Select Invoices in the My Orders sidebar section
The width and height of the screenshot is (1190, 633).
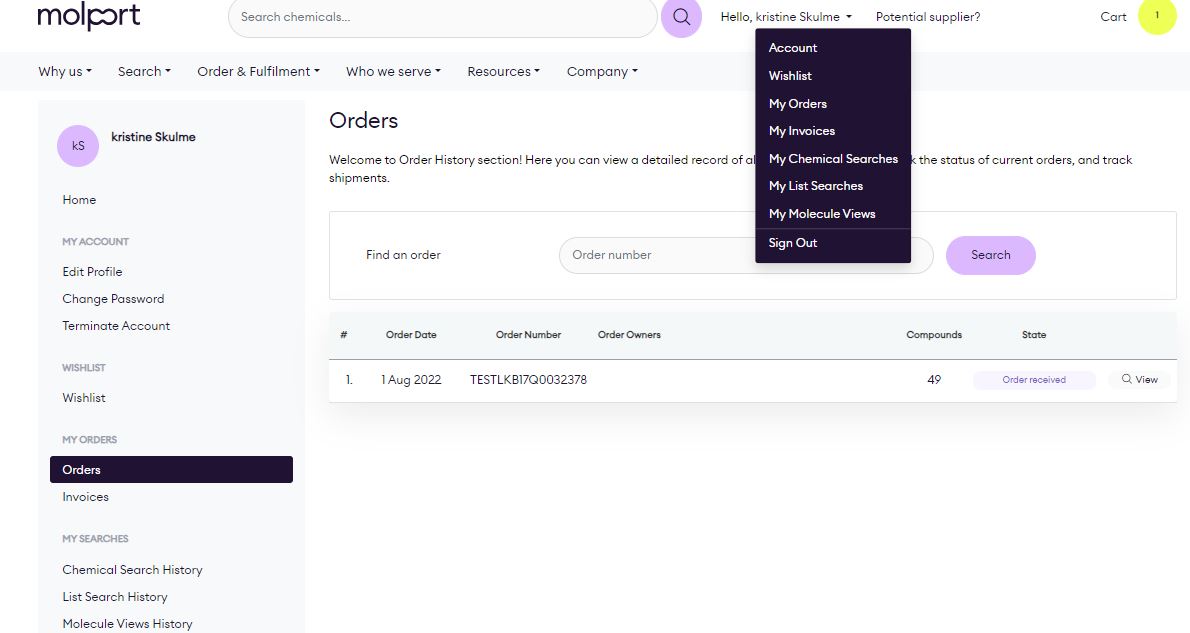coord(85,496)
